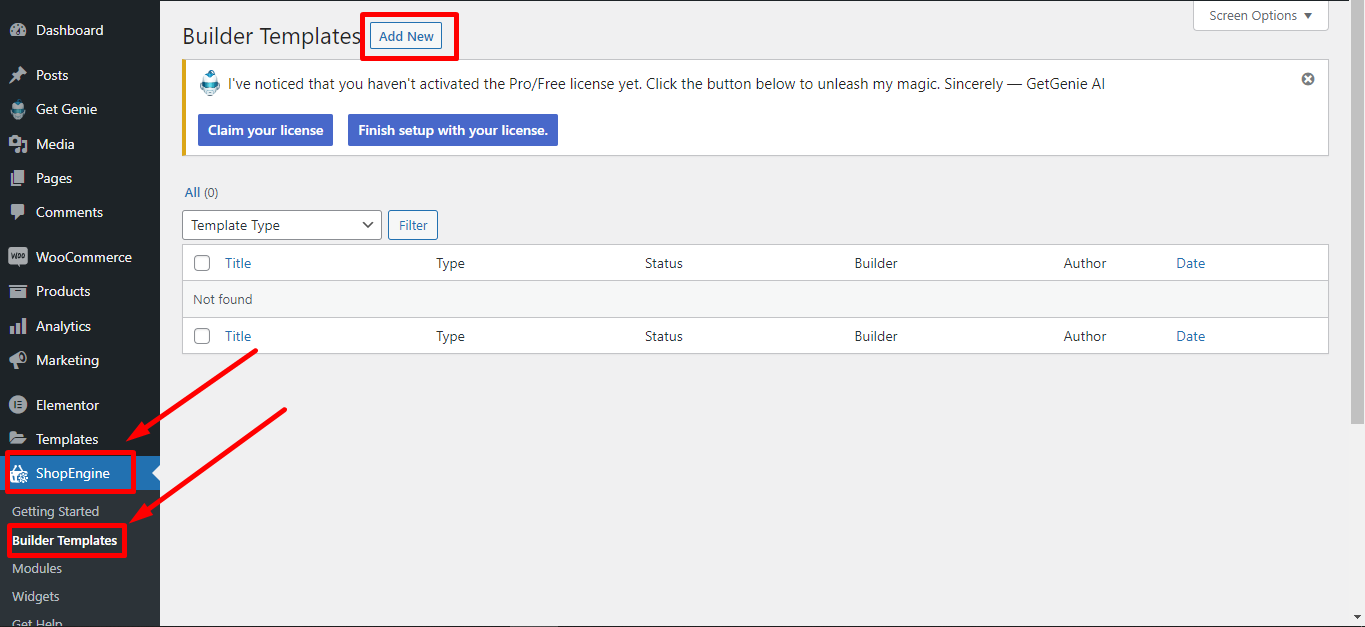Sort by Date in table header
The height and width of the screenshot is (627, 1365).
(x=1190, y=263)
